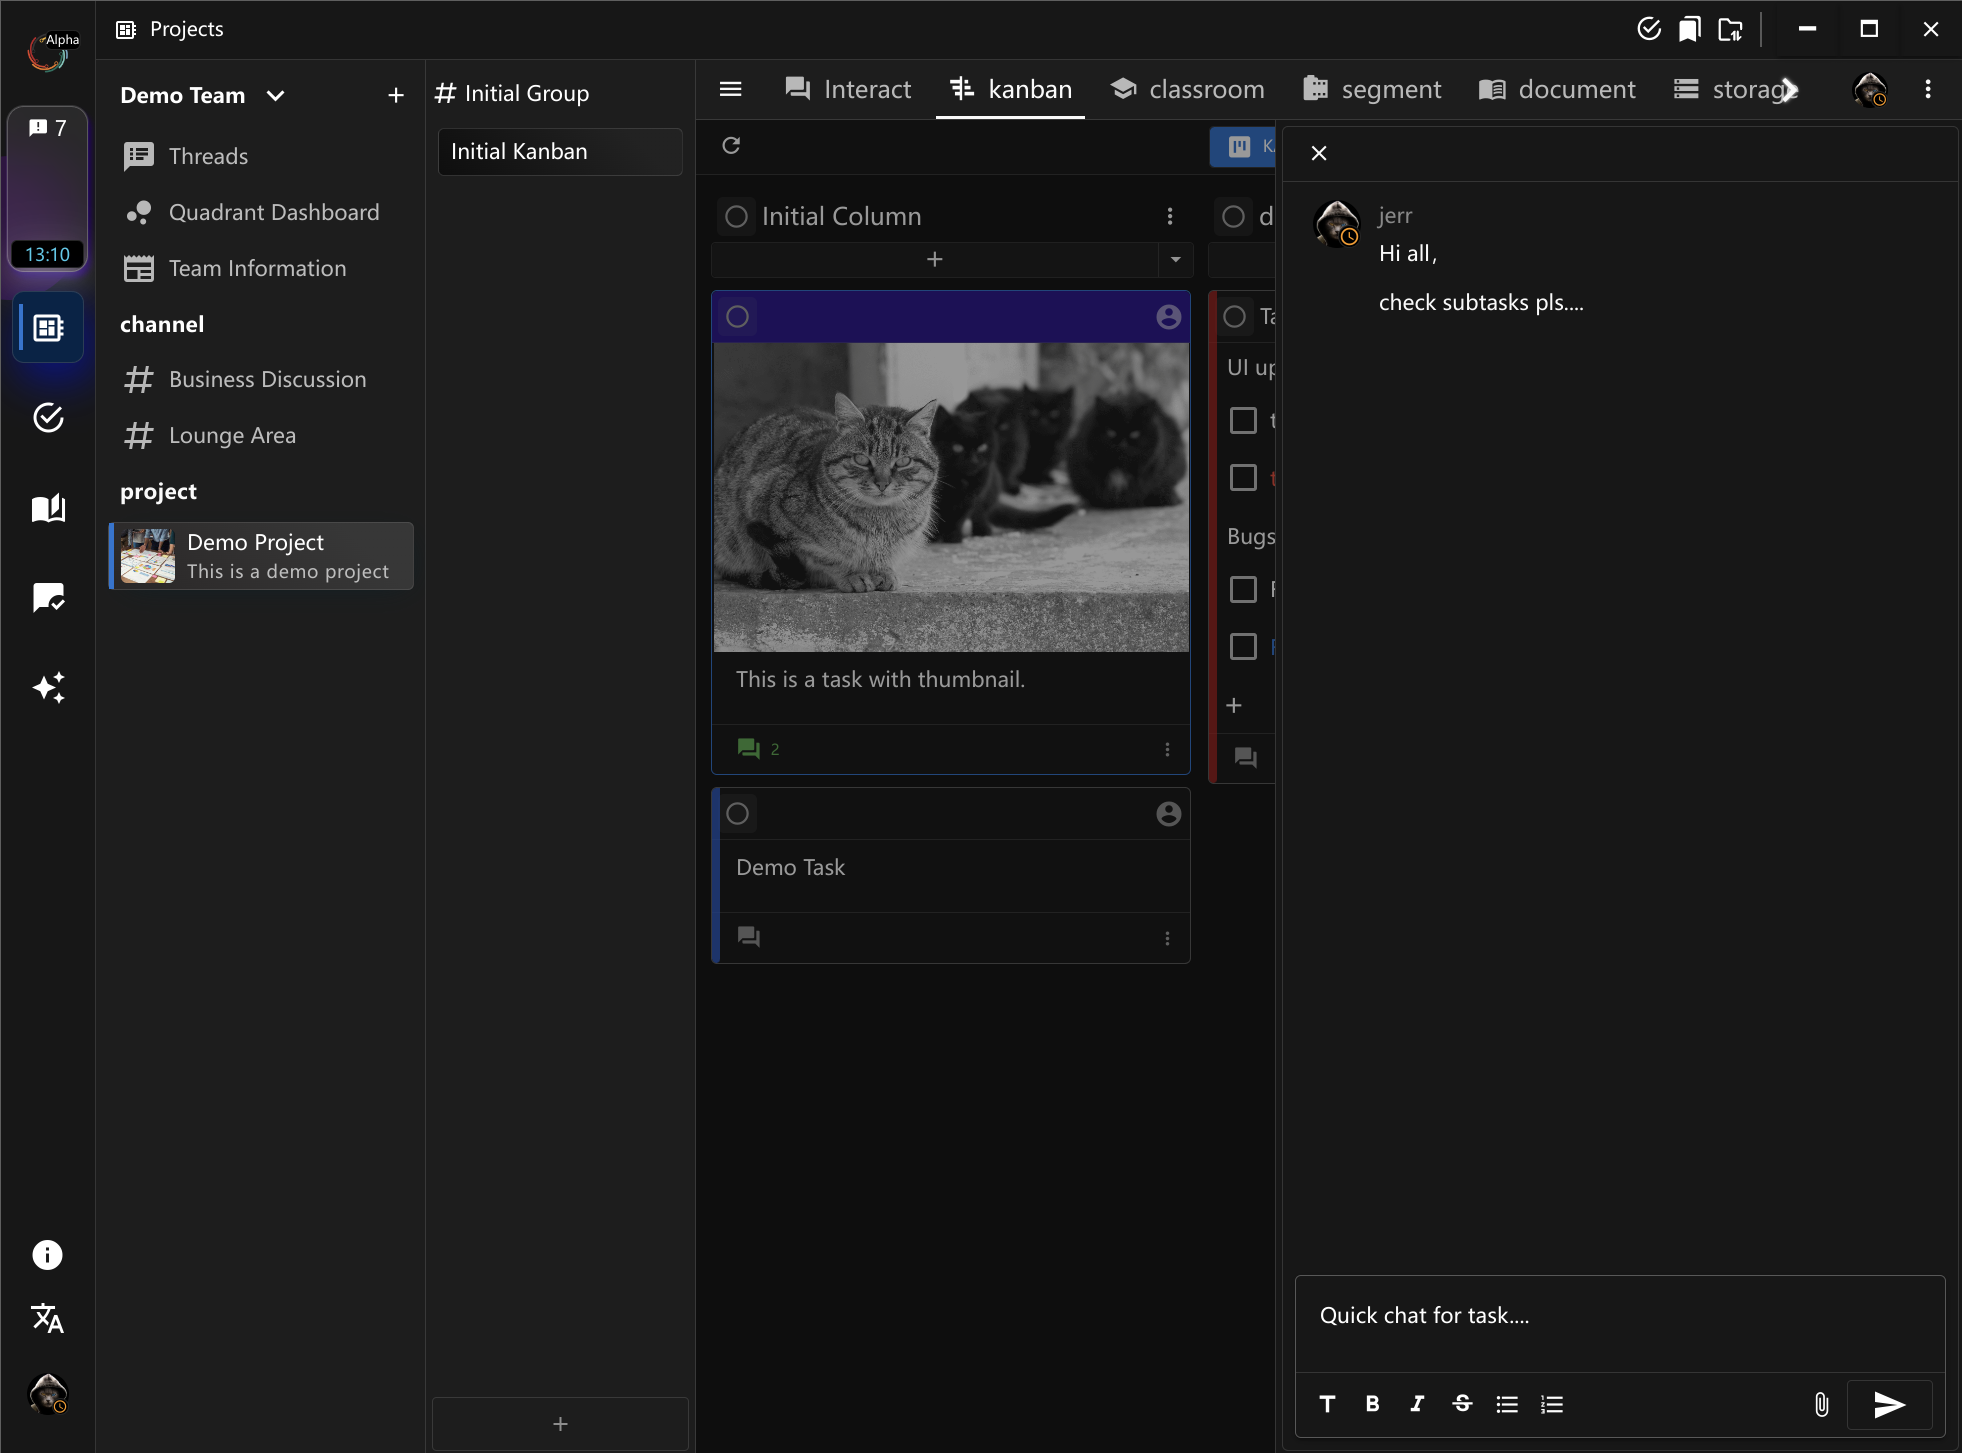Open Initial Column three-dot options menu
Viewport: 1962px width, 1453px height.
coord(1170,217)
